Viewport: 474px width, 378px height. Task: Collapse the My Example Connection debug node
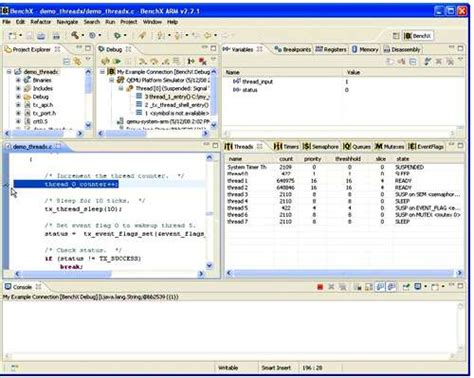(x=103, y=72)
